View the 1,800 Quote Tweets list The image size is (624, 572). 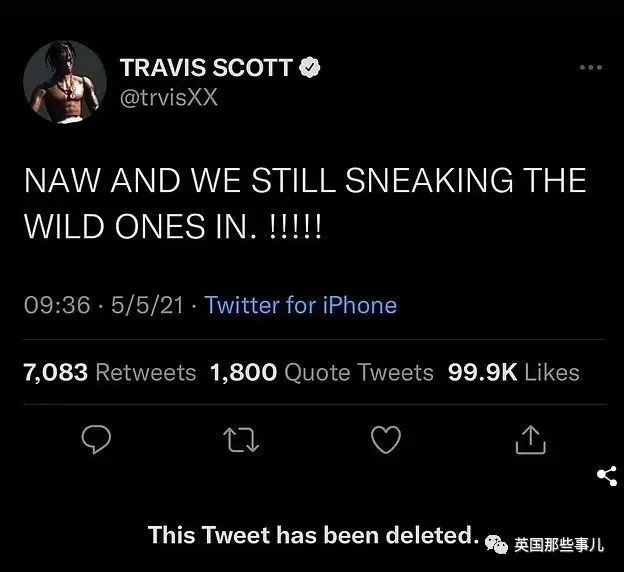pos(322,373)
